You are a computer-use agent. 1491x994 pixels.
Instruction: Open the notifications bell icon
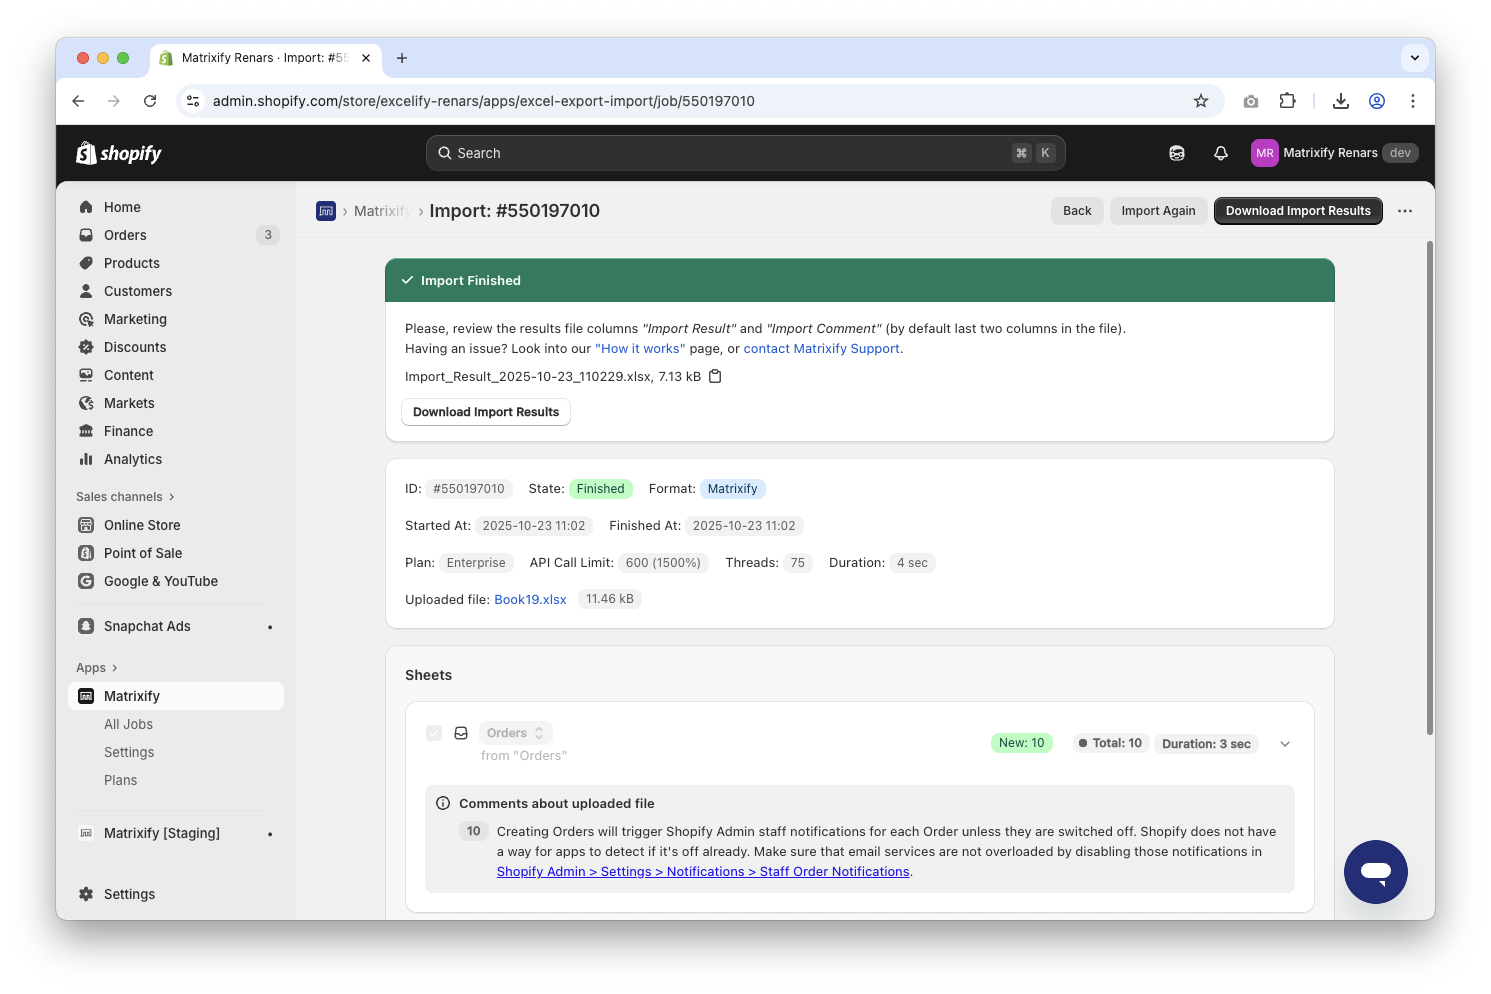(1220, 153)
